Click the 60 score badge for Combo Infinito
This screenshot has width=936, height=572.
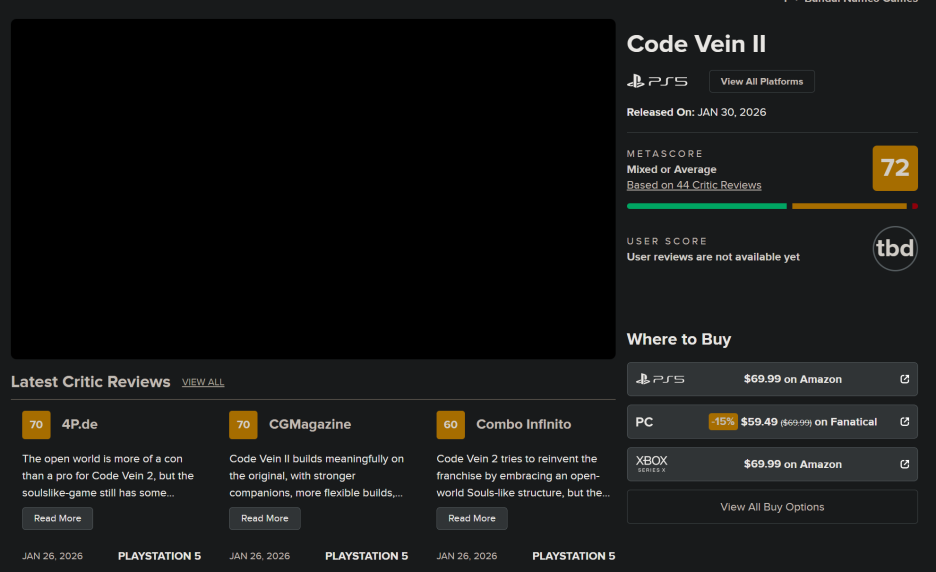click(x=450, y=425)
